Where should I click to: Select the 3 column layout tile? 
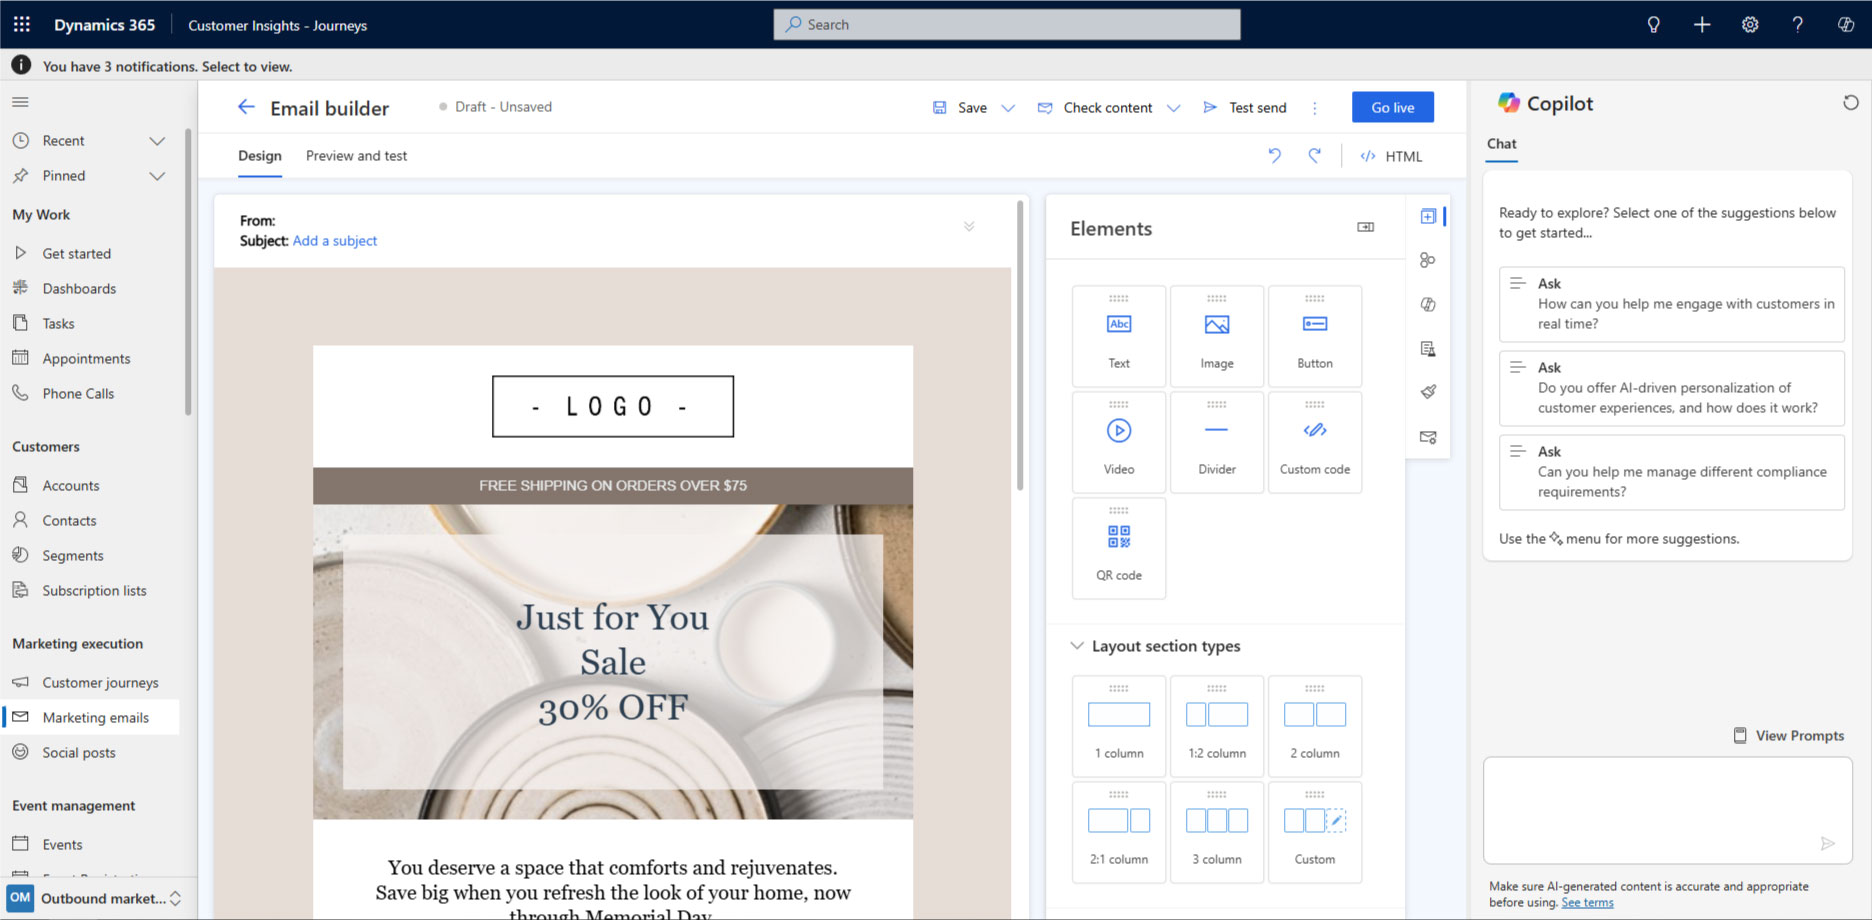[x=1217, y=832]
